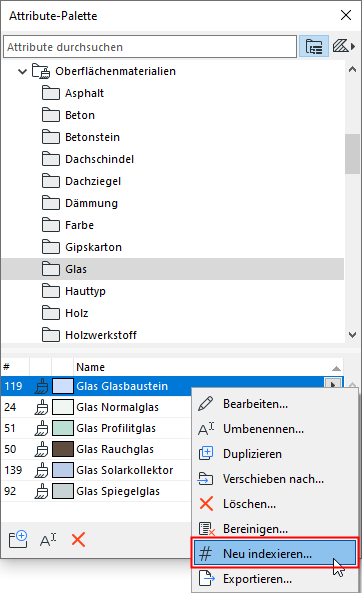
Task: Click the surface brush icon for Glas Normalglas
Action: (41, 407)
